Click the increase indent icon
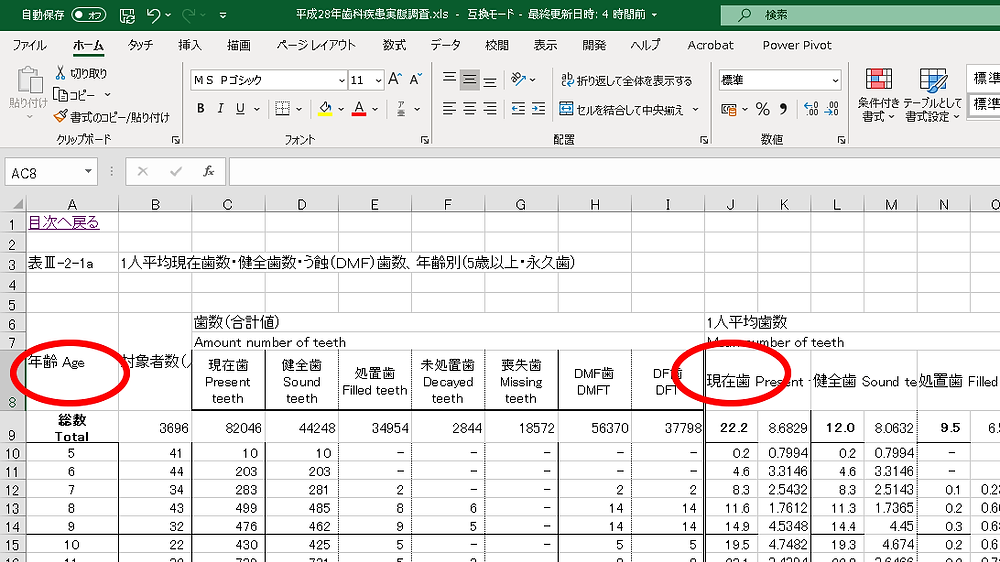1000x562 pixels. 538,108
